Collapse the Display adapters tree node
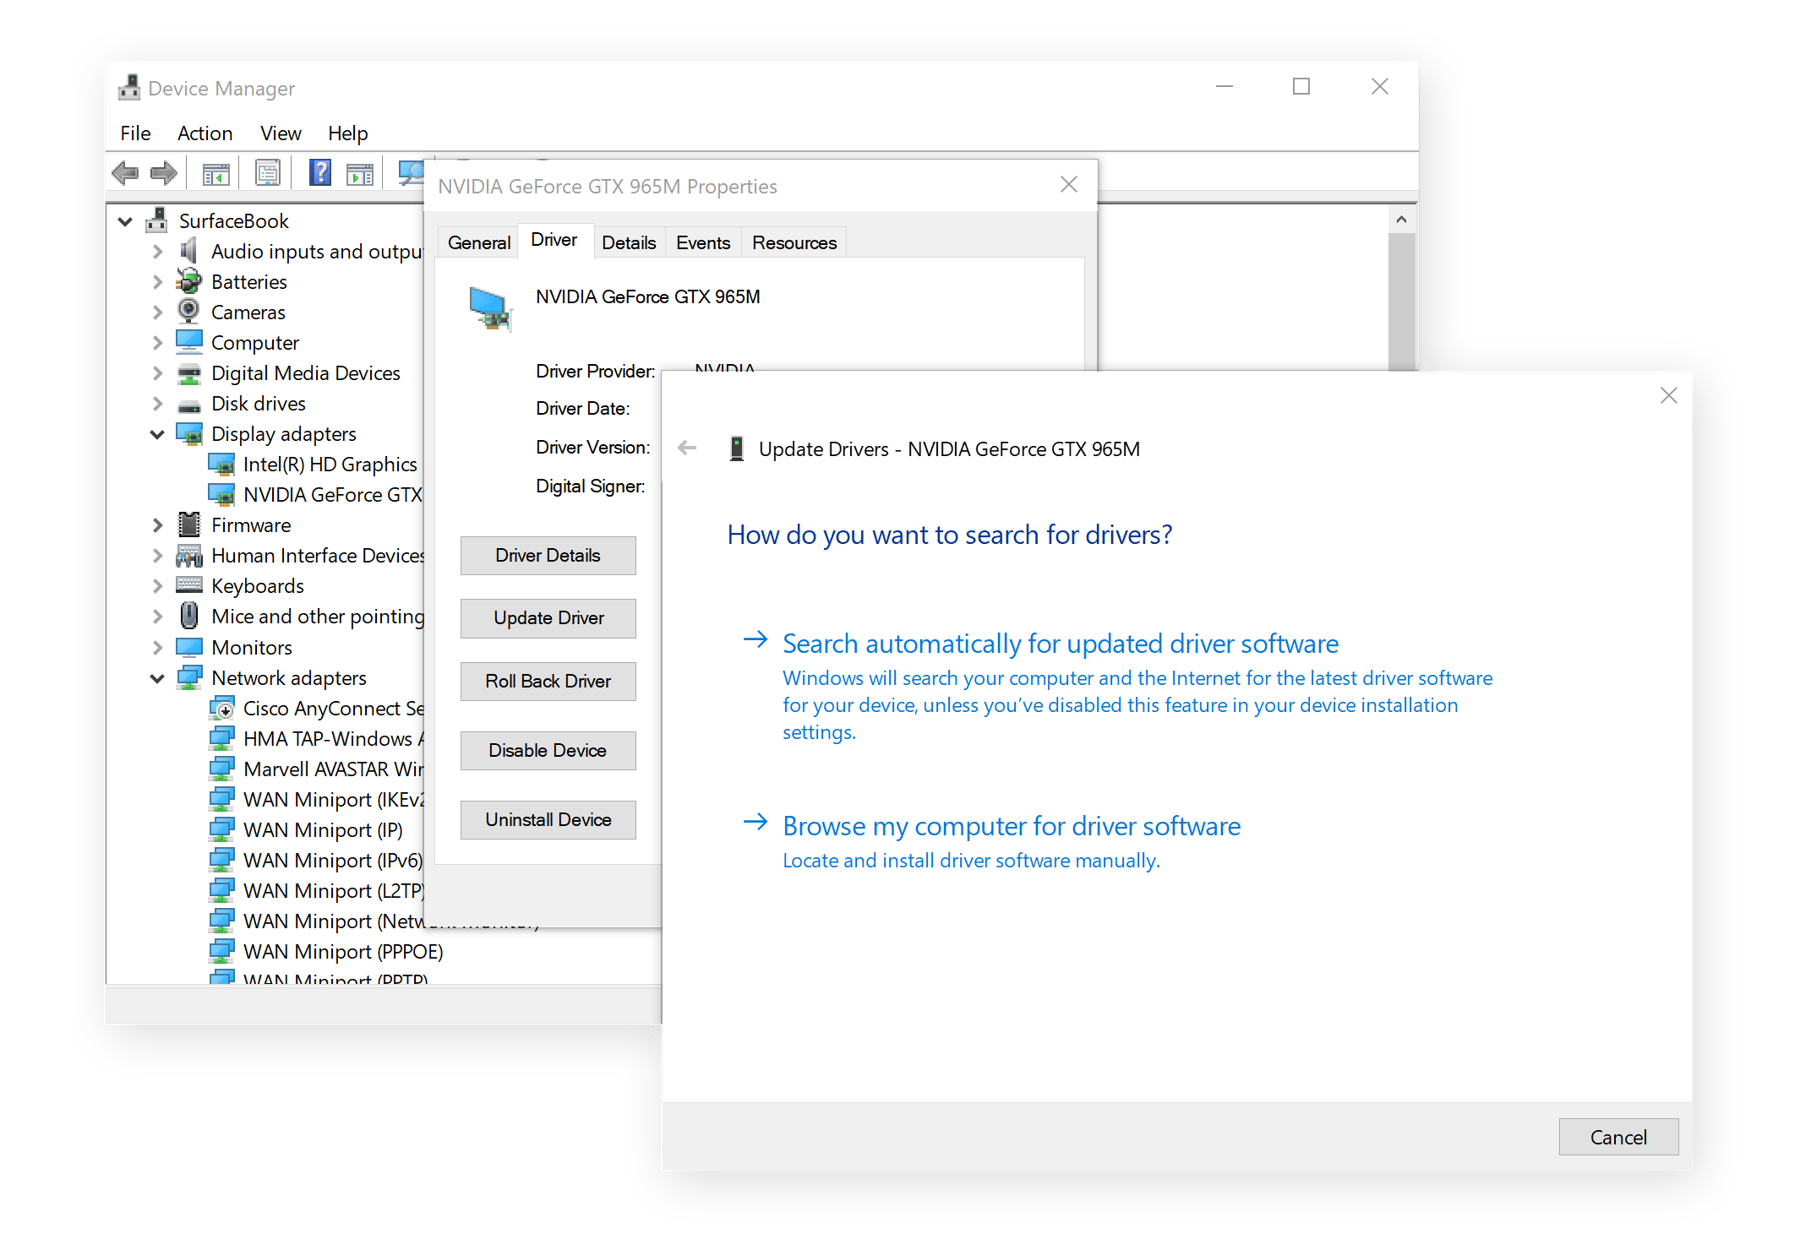Screen dimensions: 1800x1250 [157, 434]
